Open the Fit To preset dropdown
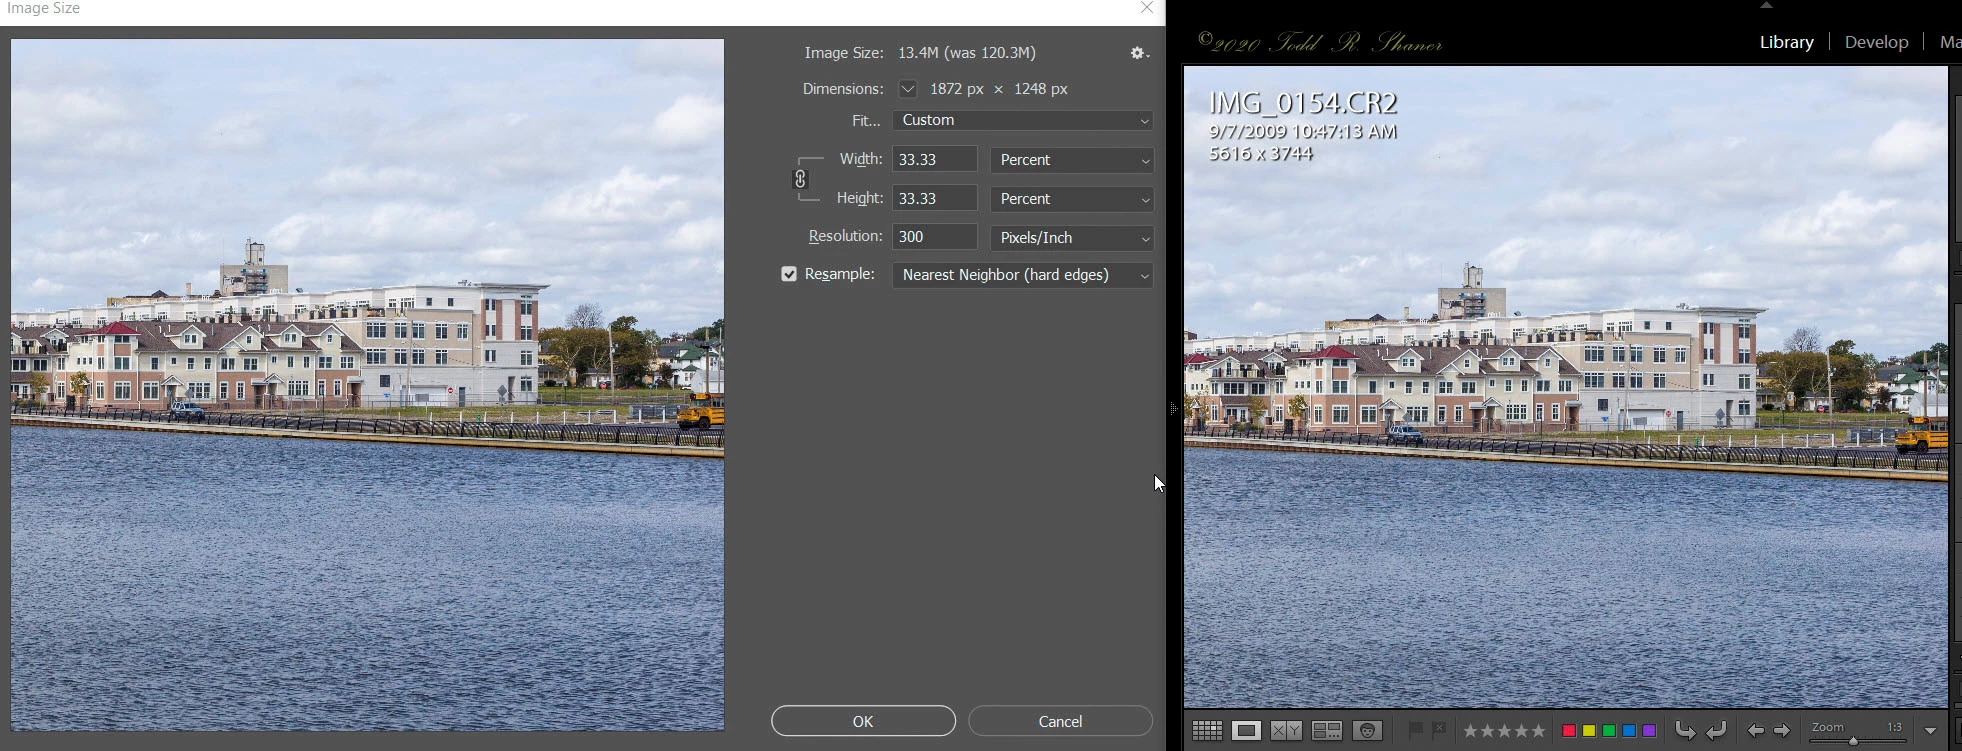 point(1023,120)
